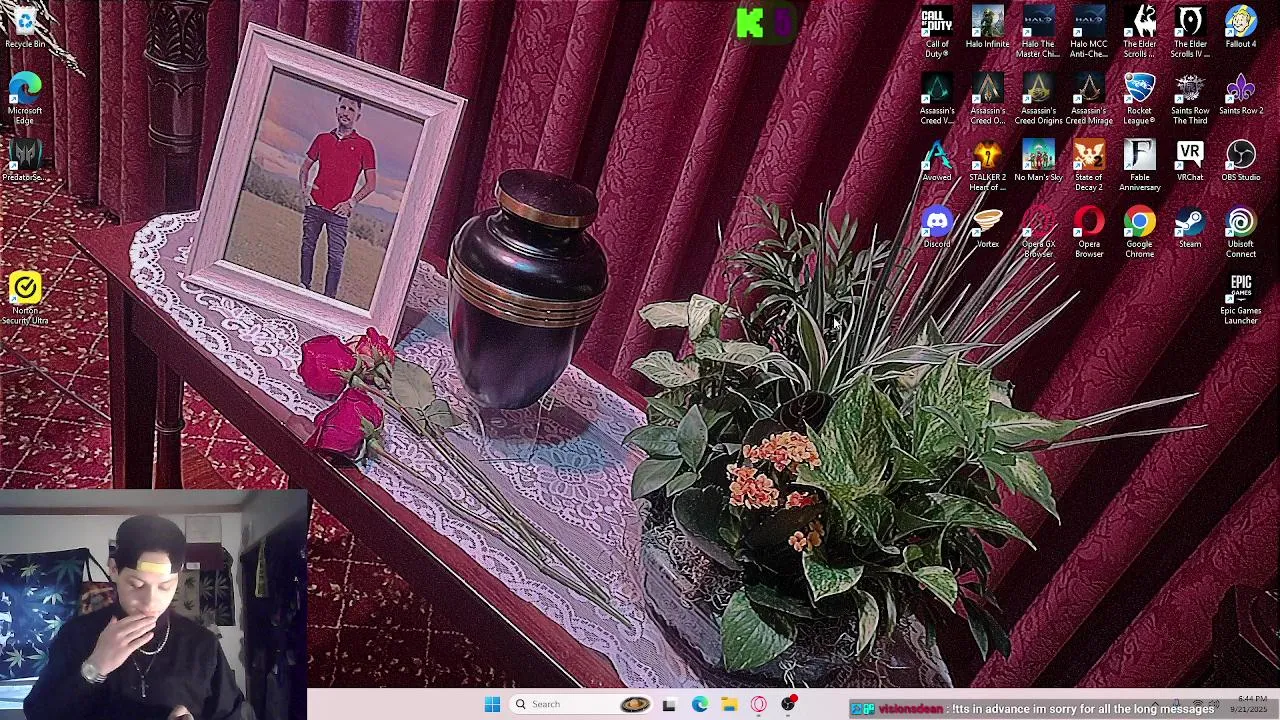
Task: Open Microsoft Edge from the taskbar
Action: (699, 704)
